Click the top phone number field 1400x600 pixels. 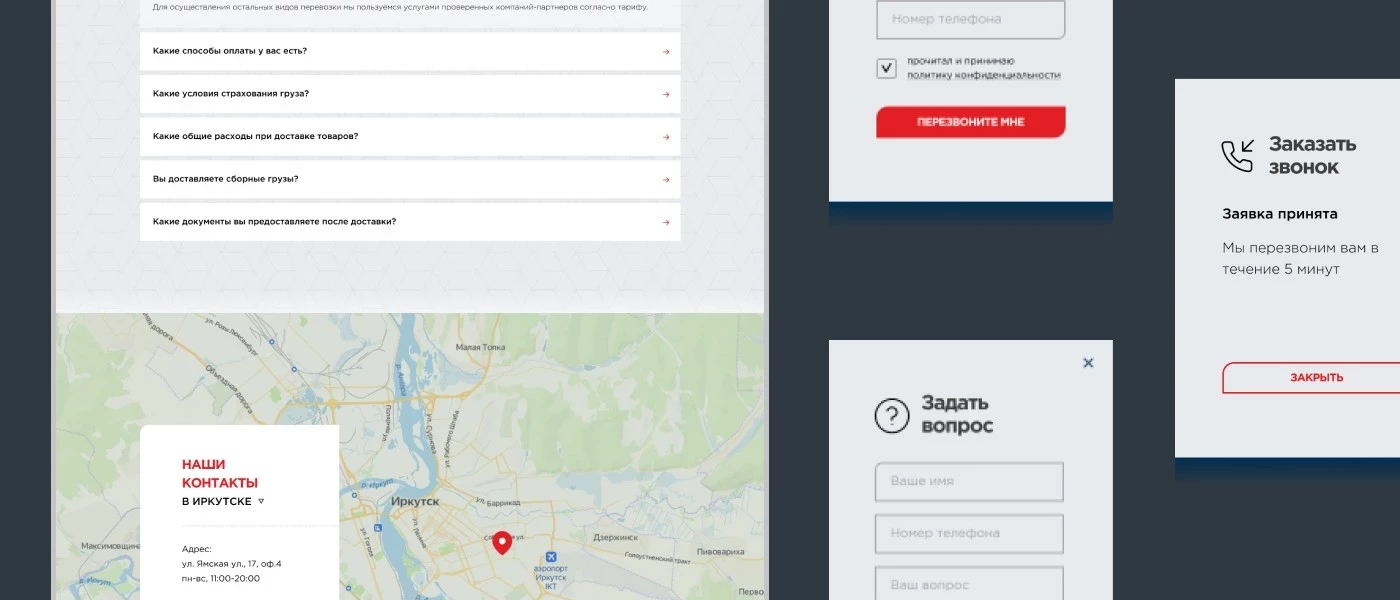[970, 19]
